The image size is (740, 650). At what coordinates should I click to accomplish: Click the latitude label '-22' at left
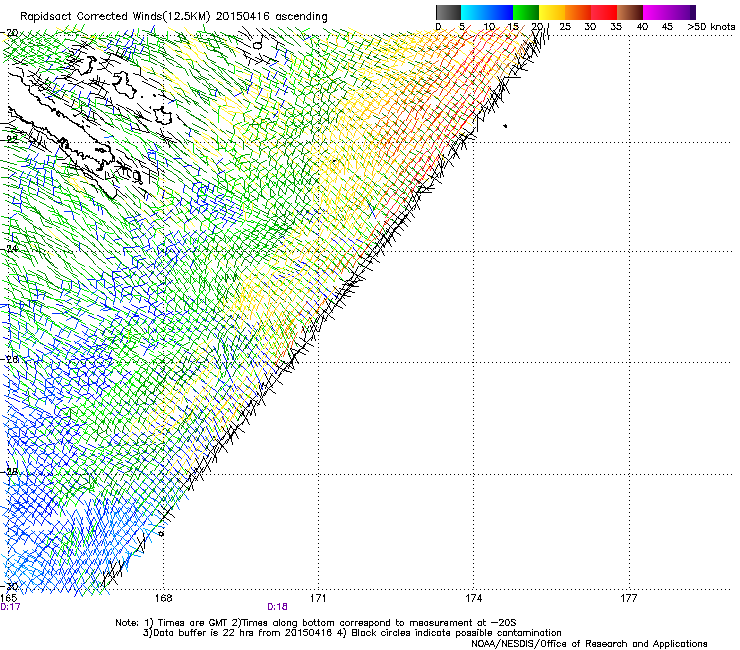tap(9, 140)
